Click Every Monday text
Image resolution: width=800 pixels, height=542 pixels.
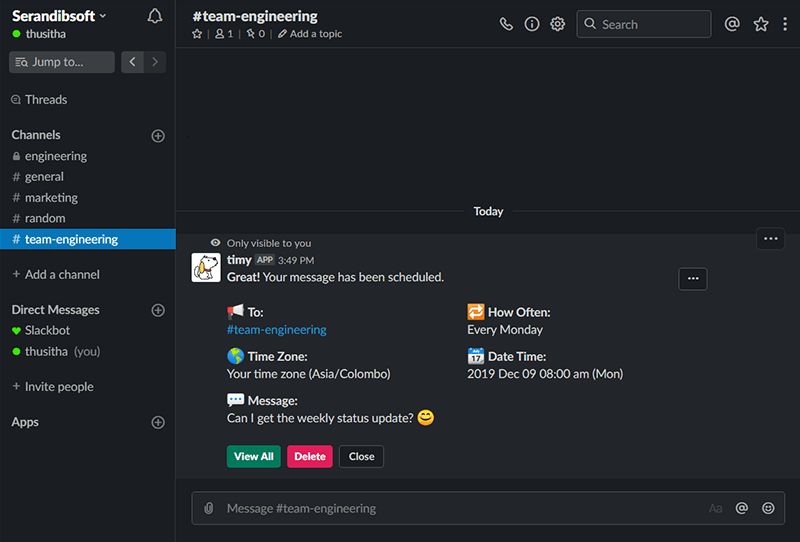click(x=505, y=330)
